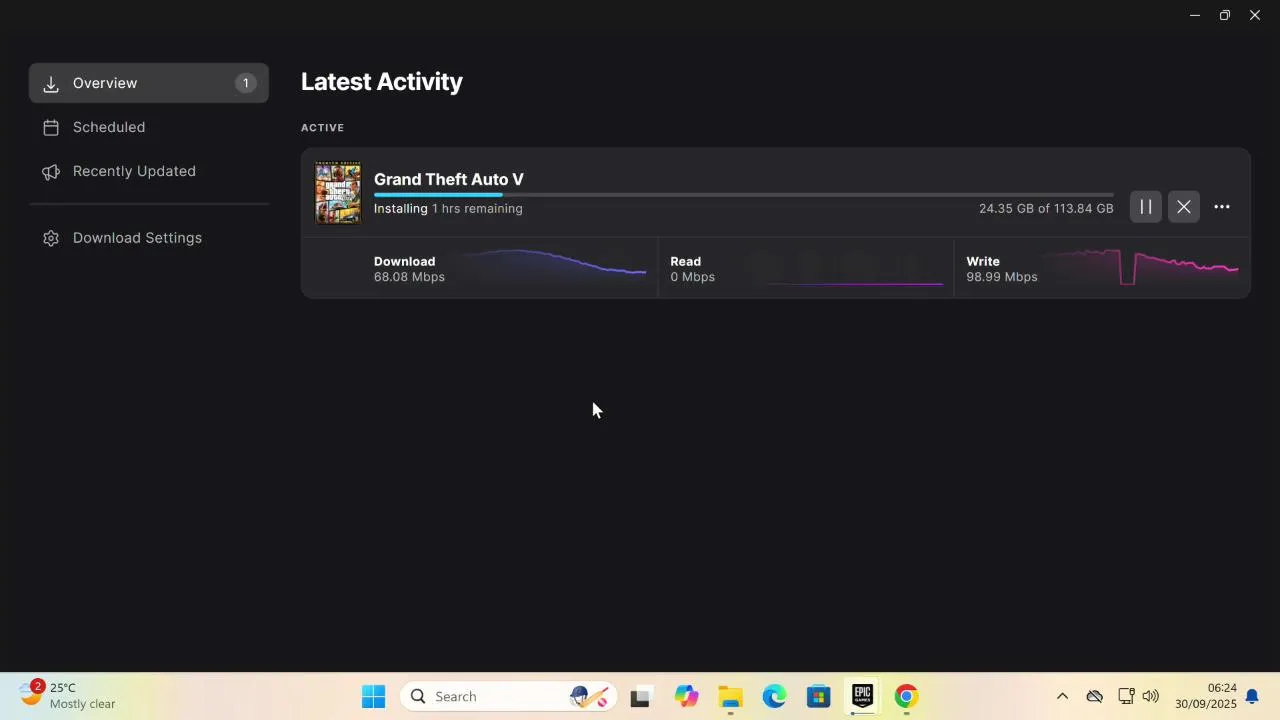The height and width of the screenshot is (720, 1280).
Task: Open the Overview section in the sidebar
Action: pyautogui.click(x=149, y=83)
